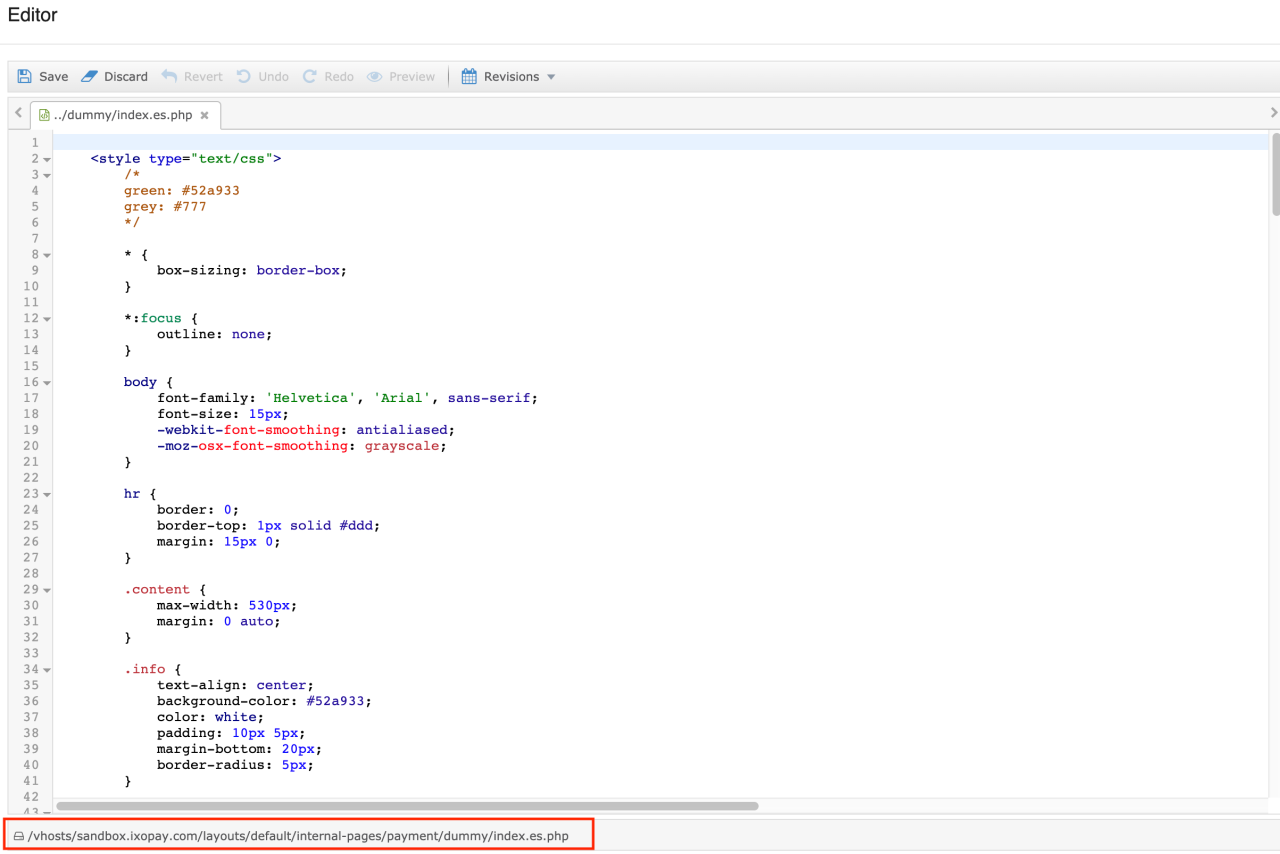Click the Redo icon in toolbar

click(310, 77)
